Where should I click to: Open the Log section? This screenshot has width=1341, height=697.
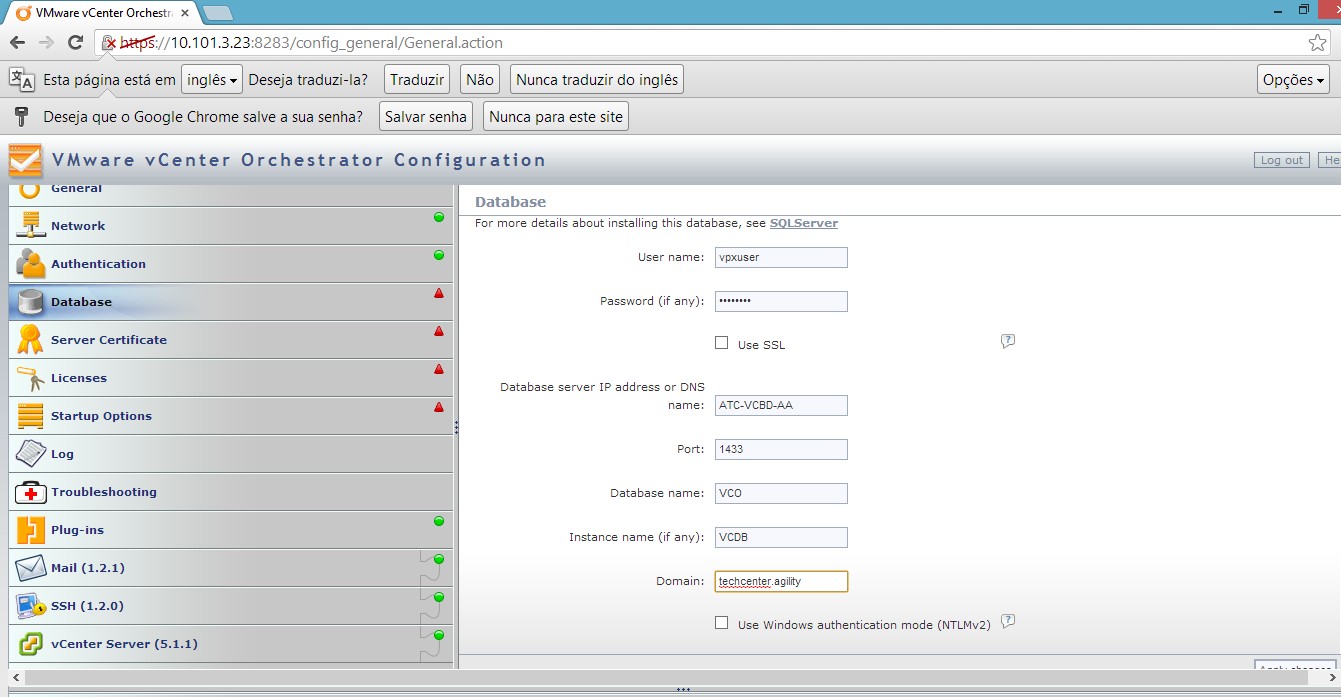click(x=62, y=454)
